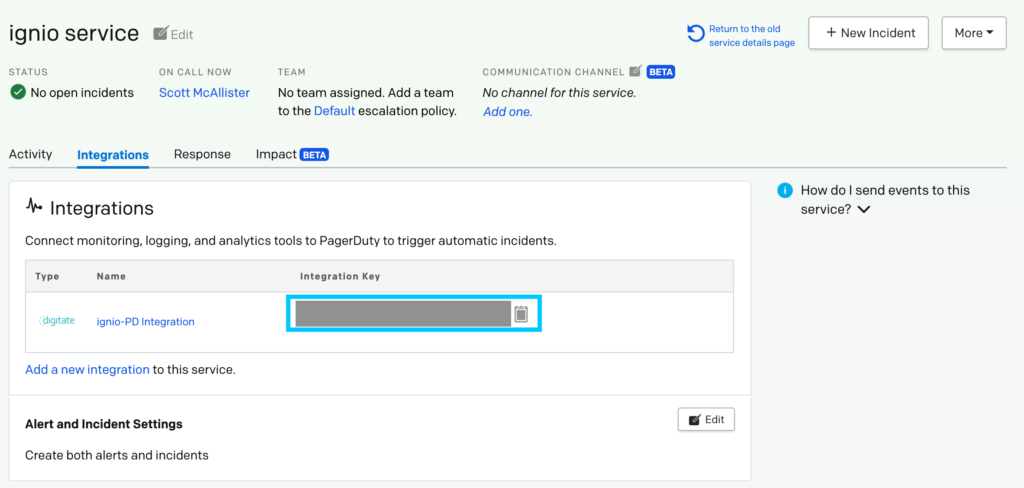1024x488 pixels.
Task: Copy integration key using clipboard icon
Action: 521,314
